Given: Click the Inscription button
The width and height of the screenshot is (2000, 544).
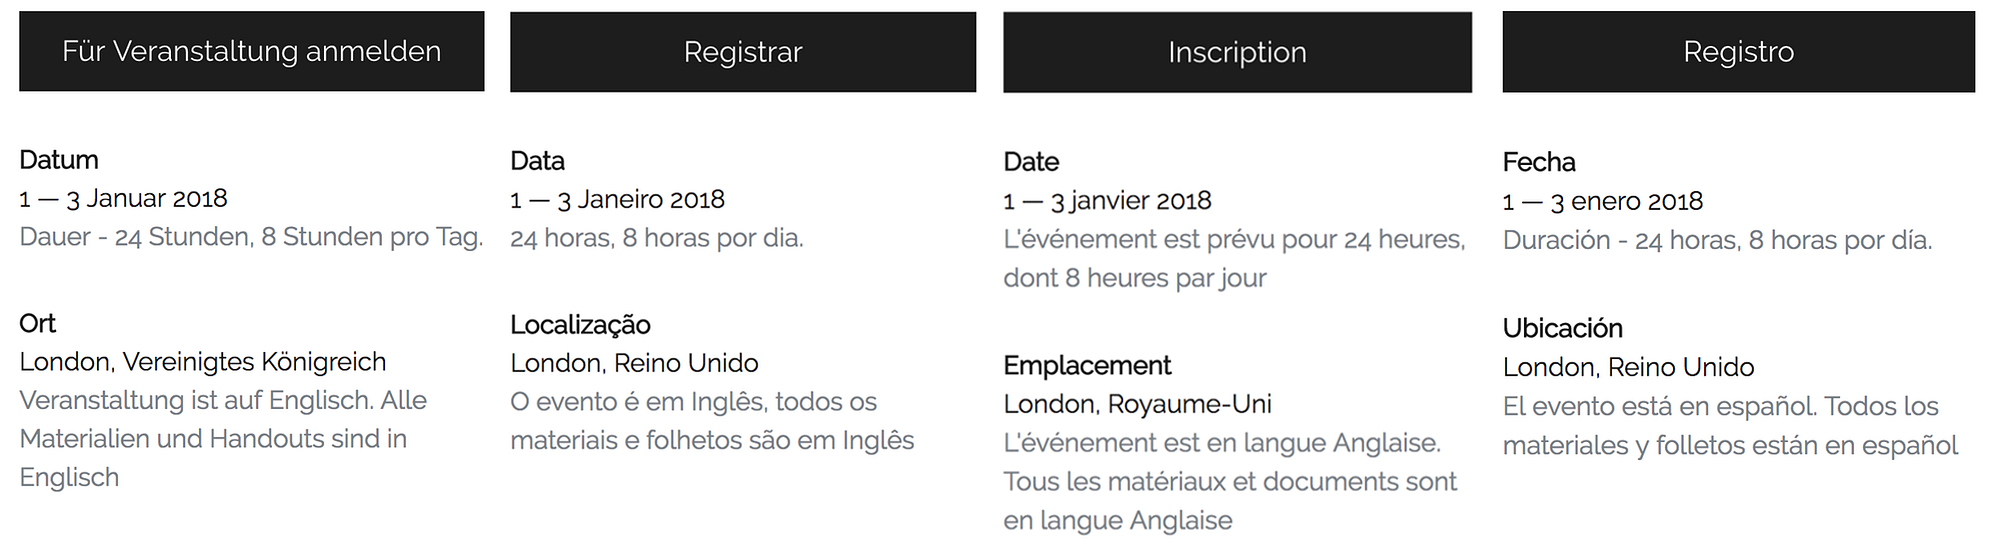Looking at the screenshot, I should click(x=1237, y=52).
